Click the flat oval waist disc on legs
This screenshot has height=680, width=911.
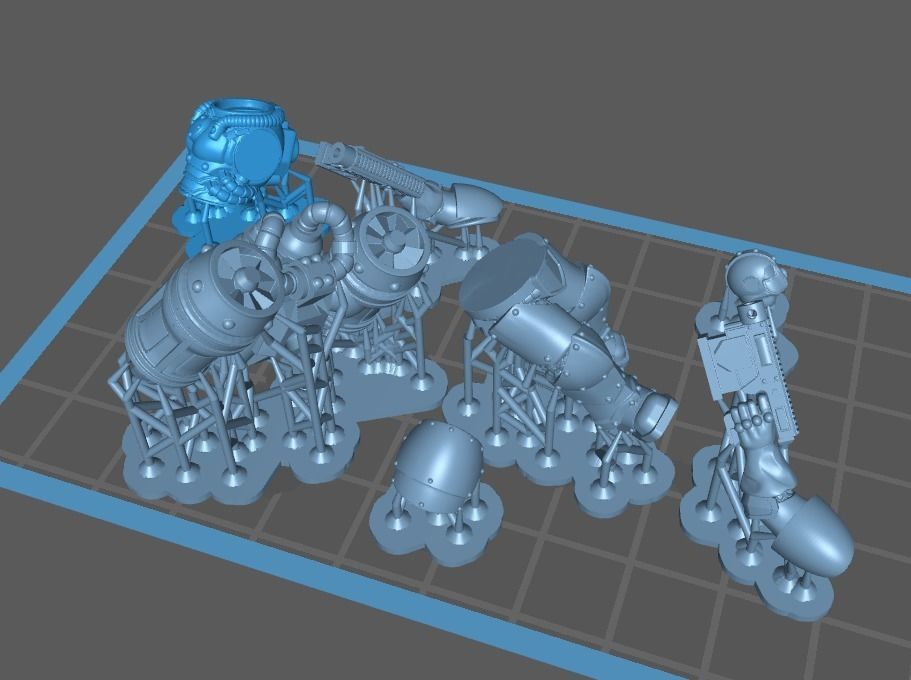click(506, 277)
